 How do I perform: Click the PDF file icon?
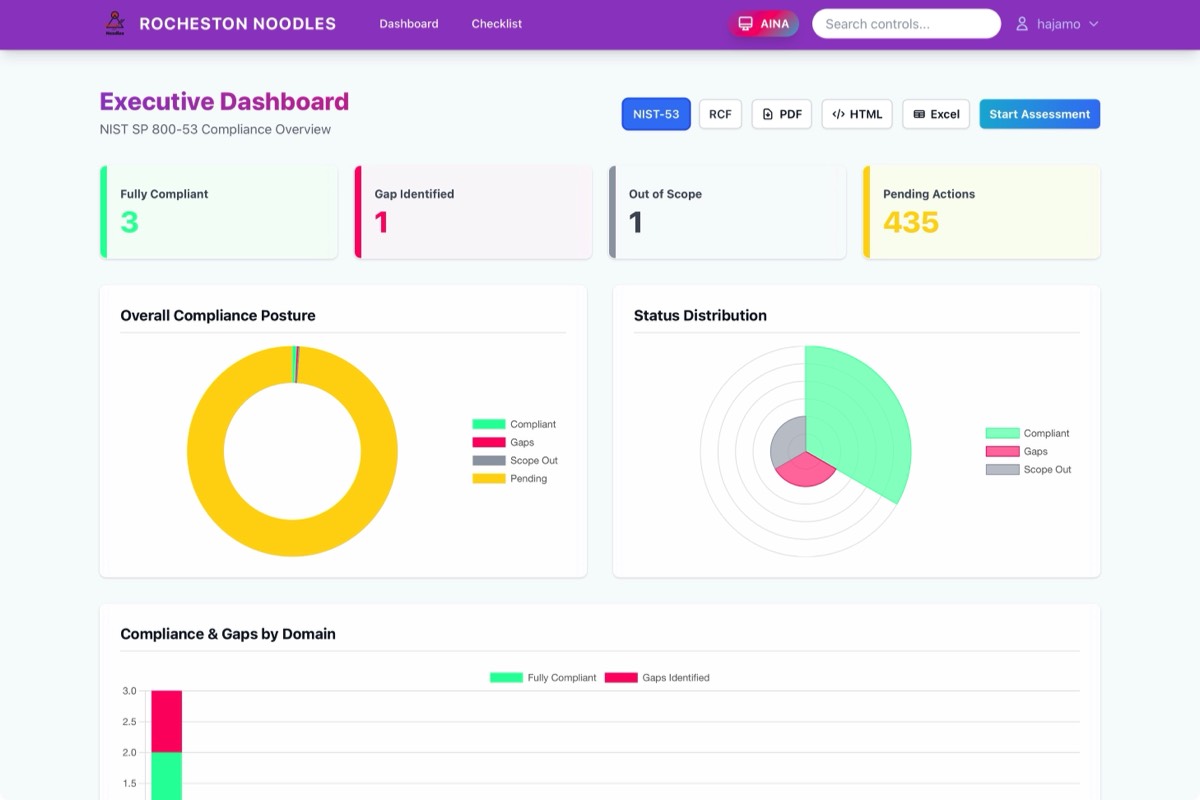point(768,114)
